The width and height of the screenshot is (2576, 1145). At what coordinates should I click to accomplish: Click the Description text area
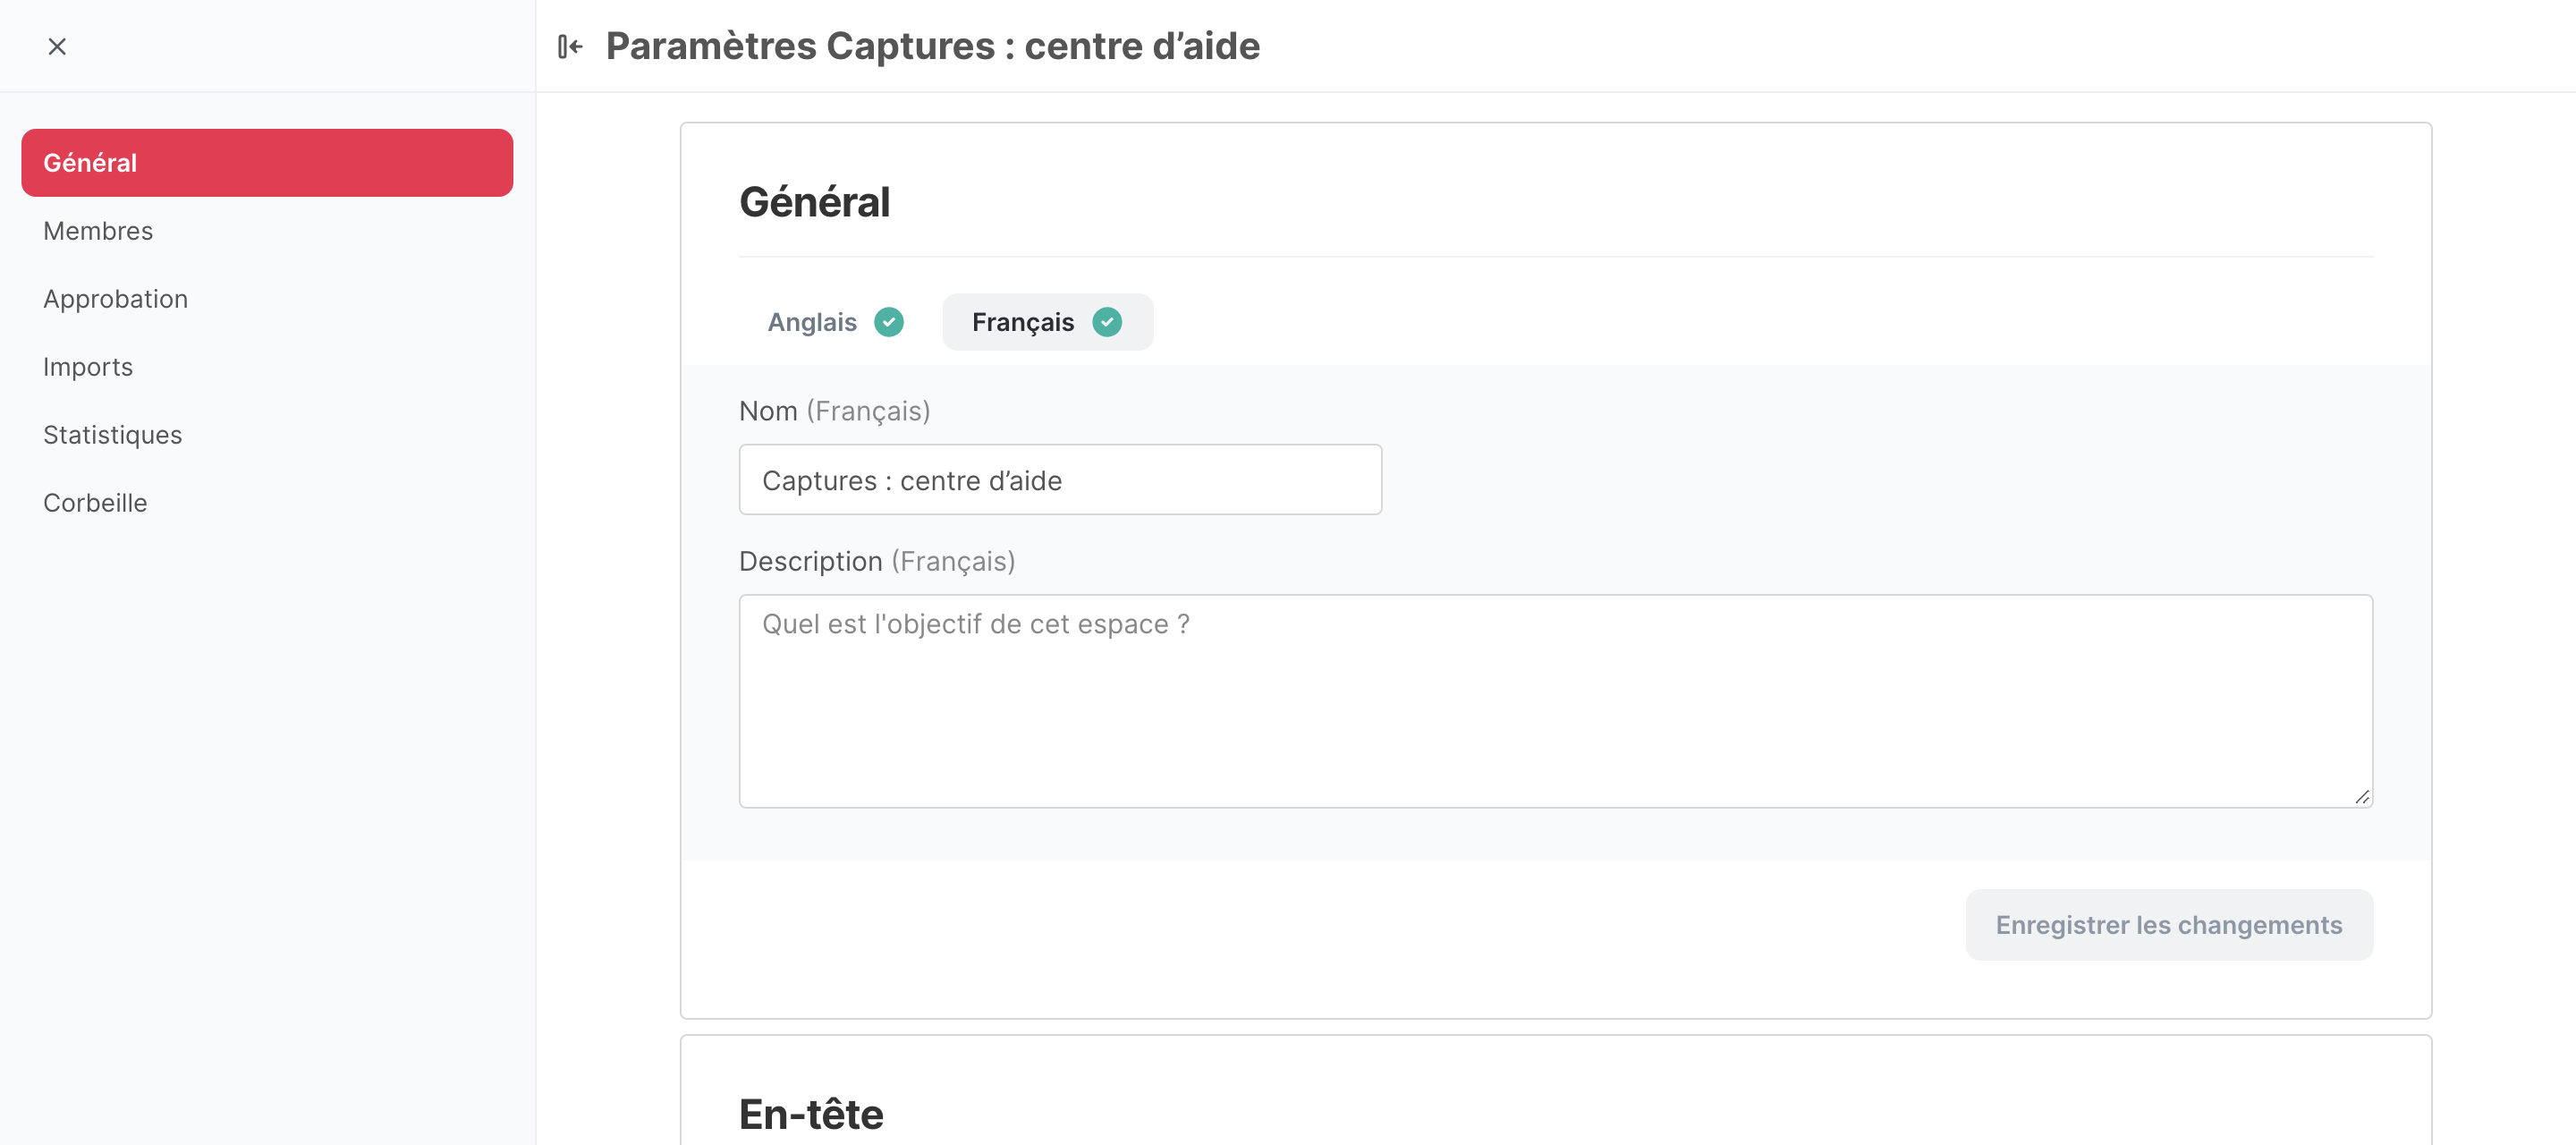pos(1555,701)
